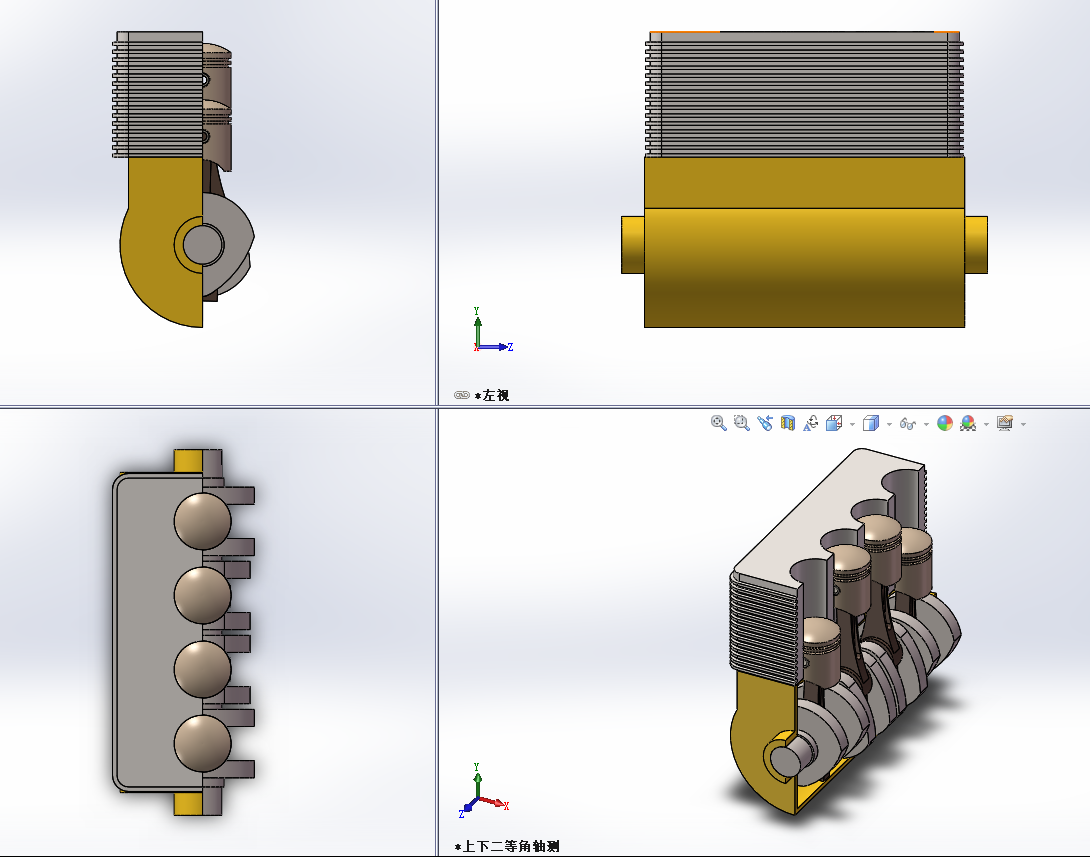
Task: Expand the View Orientation dropdown arrow
Action: [852, 425]
